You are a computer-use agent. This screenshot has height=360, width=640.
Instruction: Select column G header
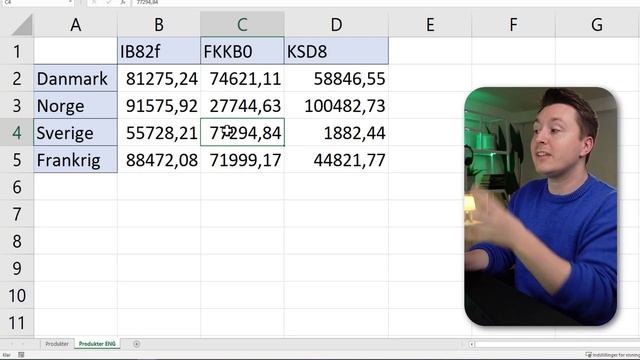(x=597, y=25)
